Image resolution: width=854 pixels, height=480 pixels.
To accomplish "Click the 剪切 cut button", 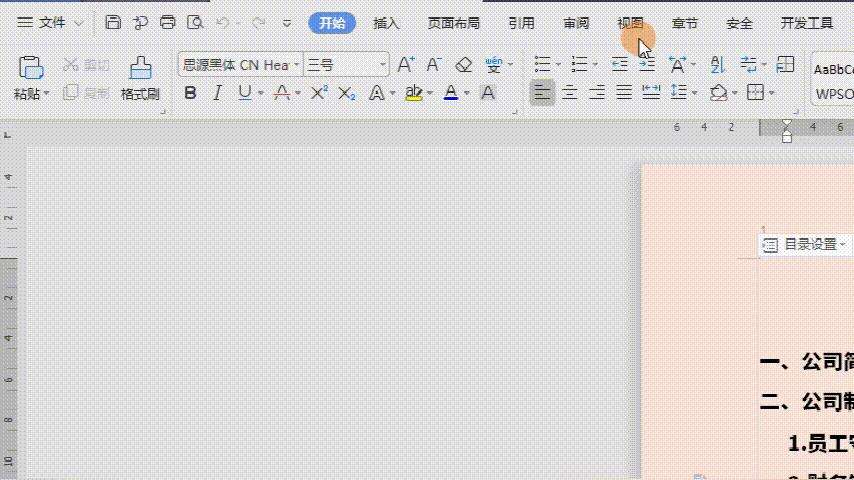I will coord(86,65).
